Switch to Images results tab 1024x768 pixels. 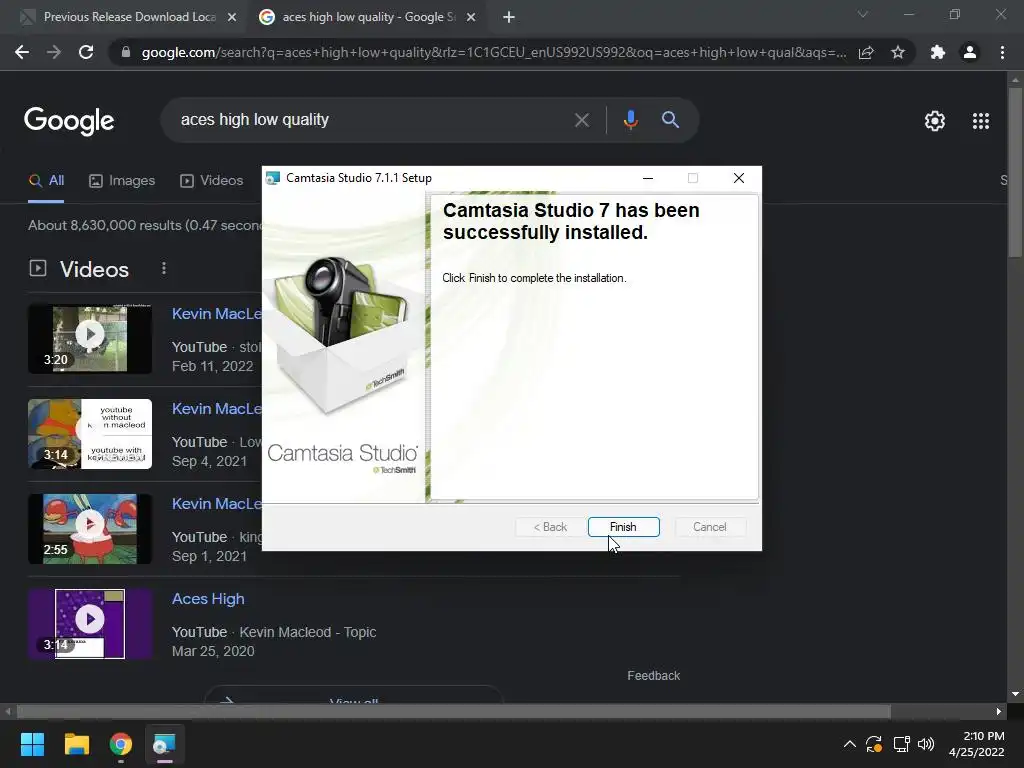point(122,181)
